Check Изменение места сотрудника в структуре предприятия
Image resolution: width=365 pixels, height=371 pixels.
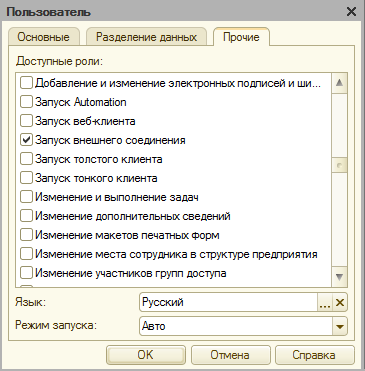click(26, 254)
